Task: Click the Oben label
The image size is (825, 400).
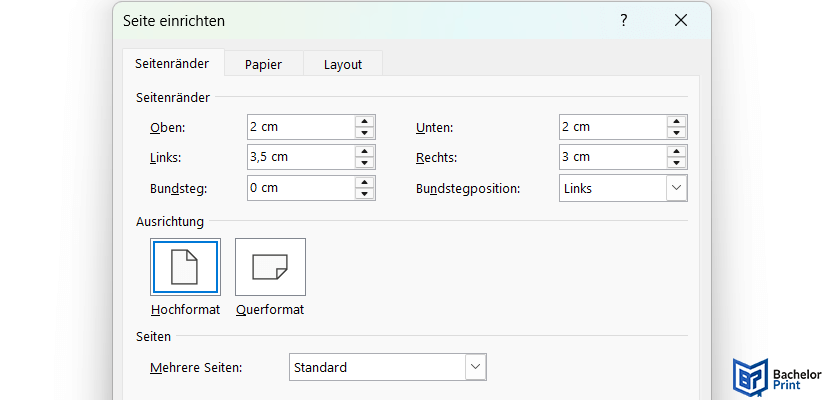Action: (x=168, y=127)
